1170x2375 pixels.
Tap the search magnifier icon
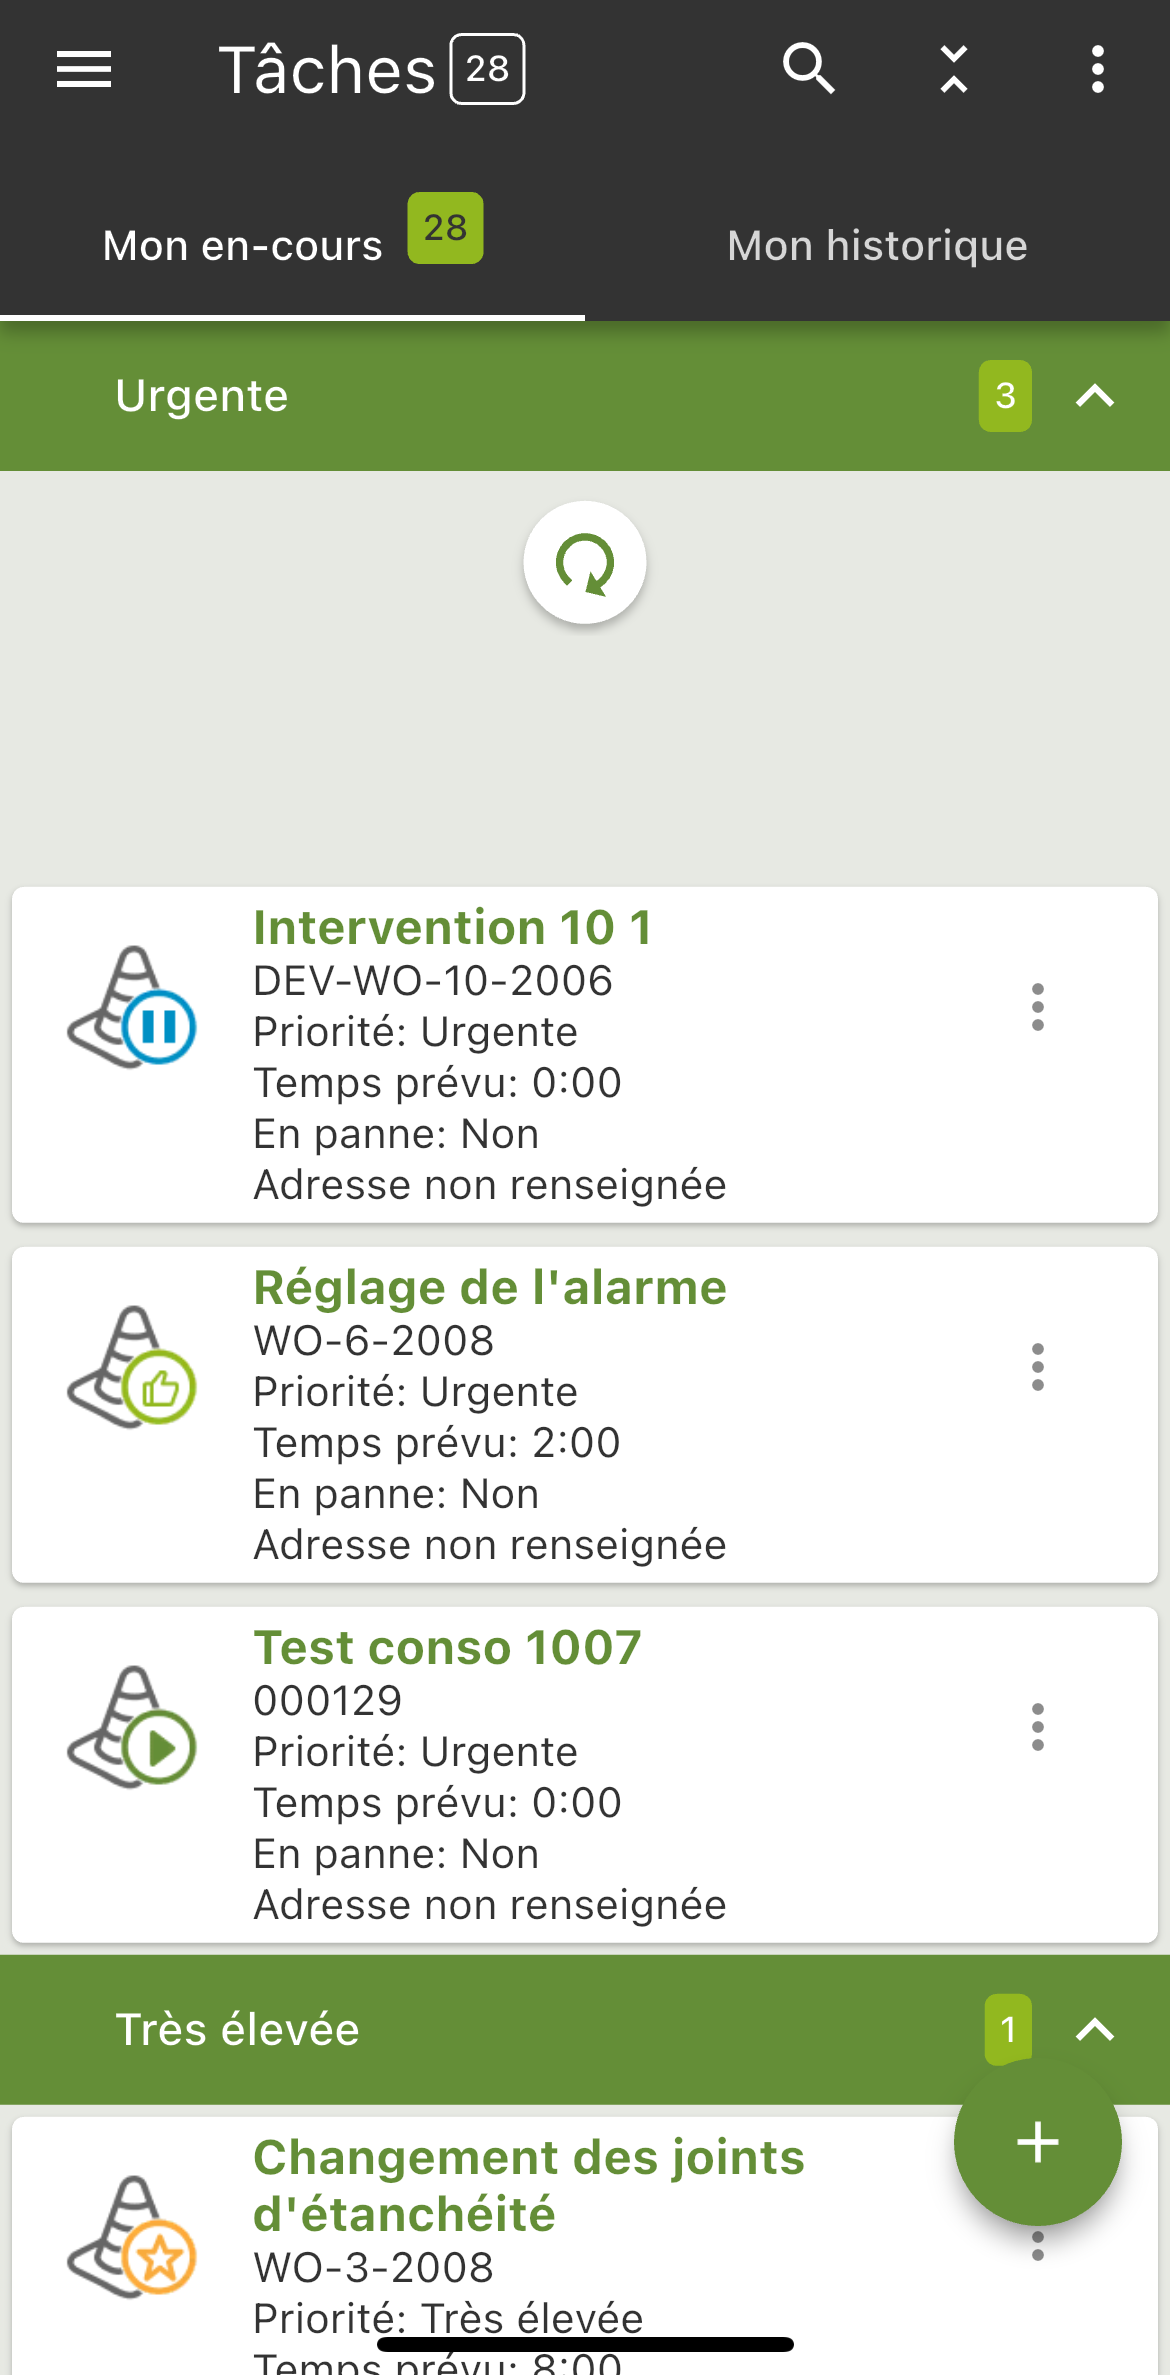coord(808,69)
